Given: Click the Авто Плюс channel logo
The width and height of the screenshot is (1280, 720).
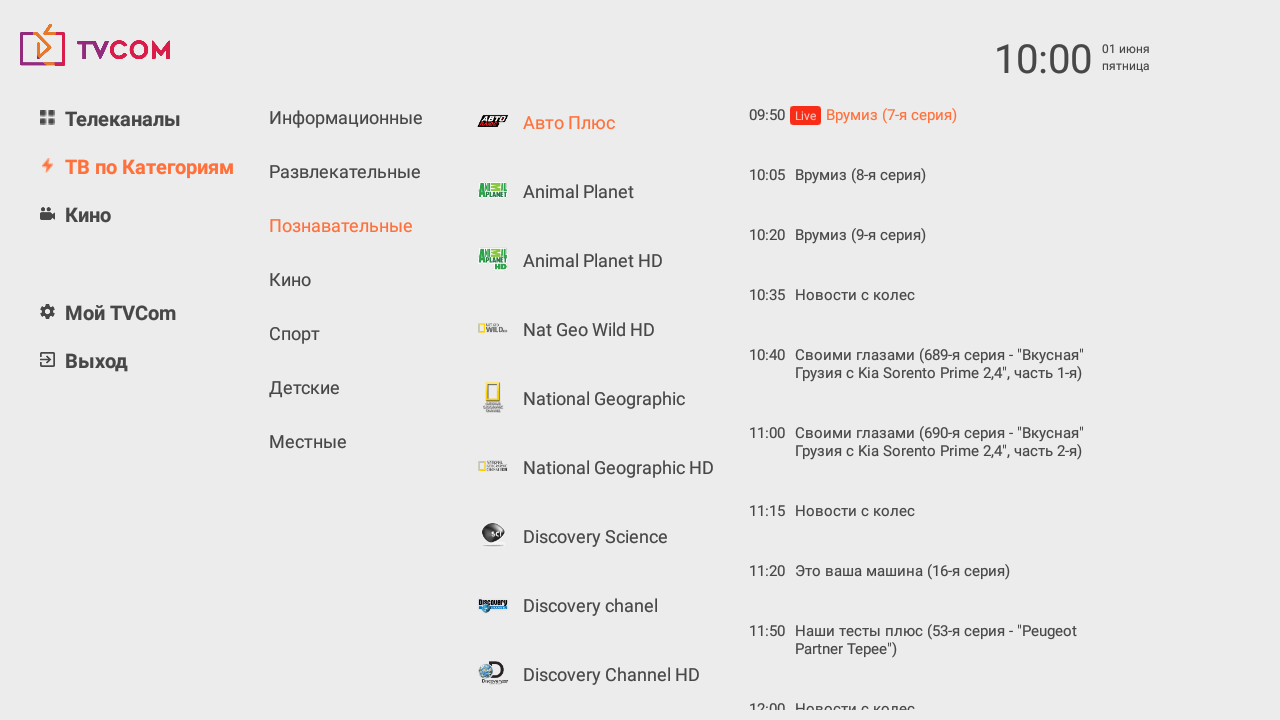Looking at the screenshot, I should (493, 122).
